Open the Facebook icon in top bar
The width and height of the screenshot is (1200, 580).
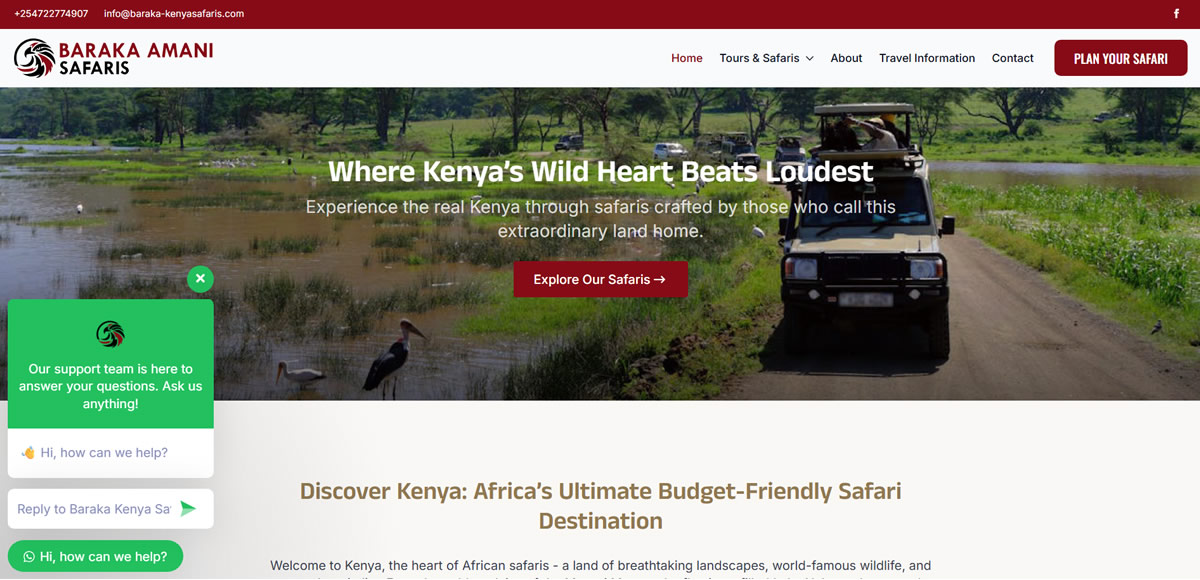[x=1175, y=14]
